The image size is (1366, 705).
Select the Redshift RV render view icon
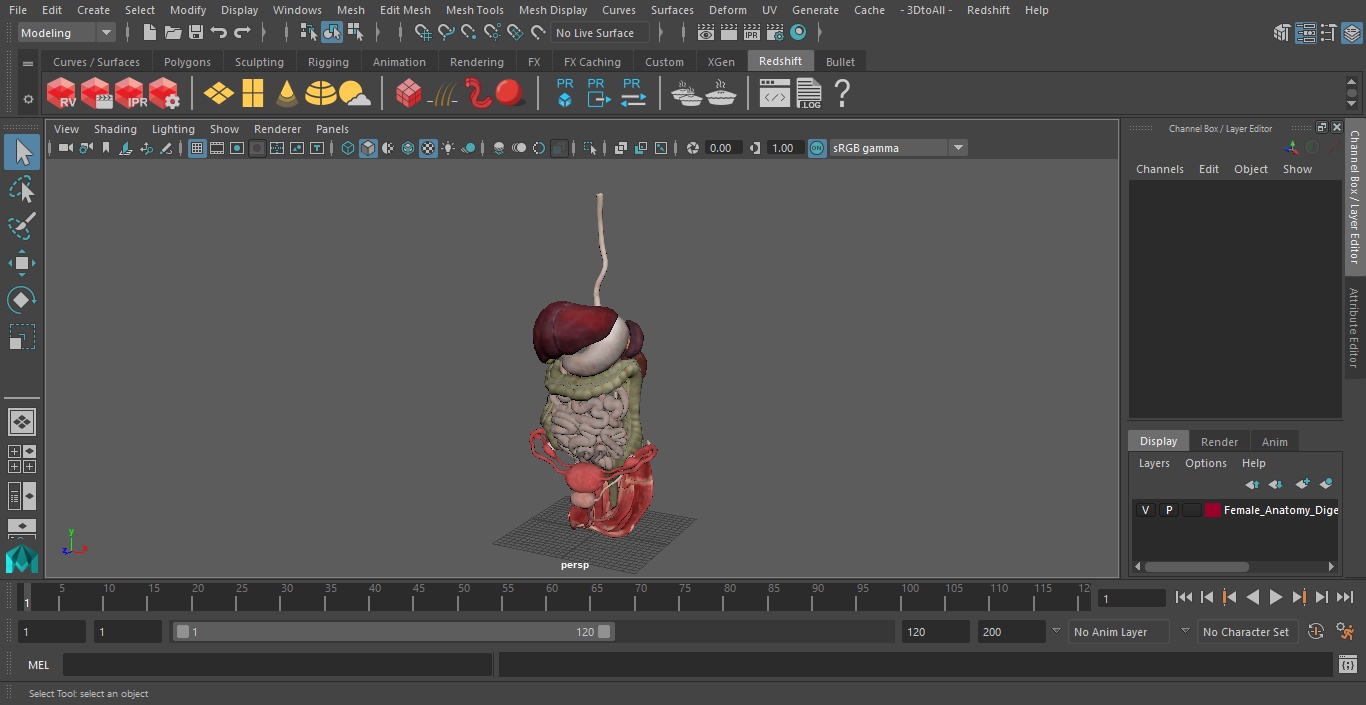62,94
